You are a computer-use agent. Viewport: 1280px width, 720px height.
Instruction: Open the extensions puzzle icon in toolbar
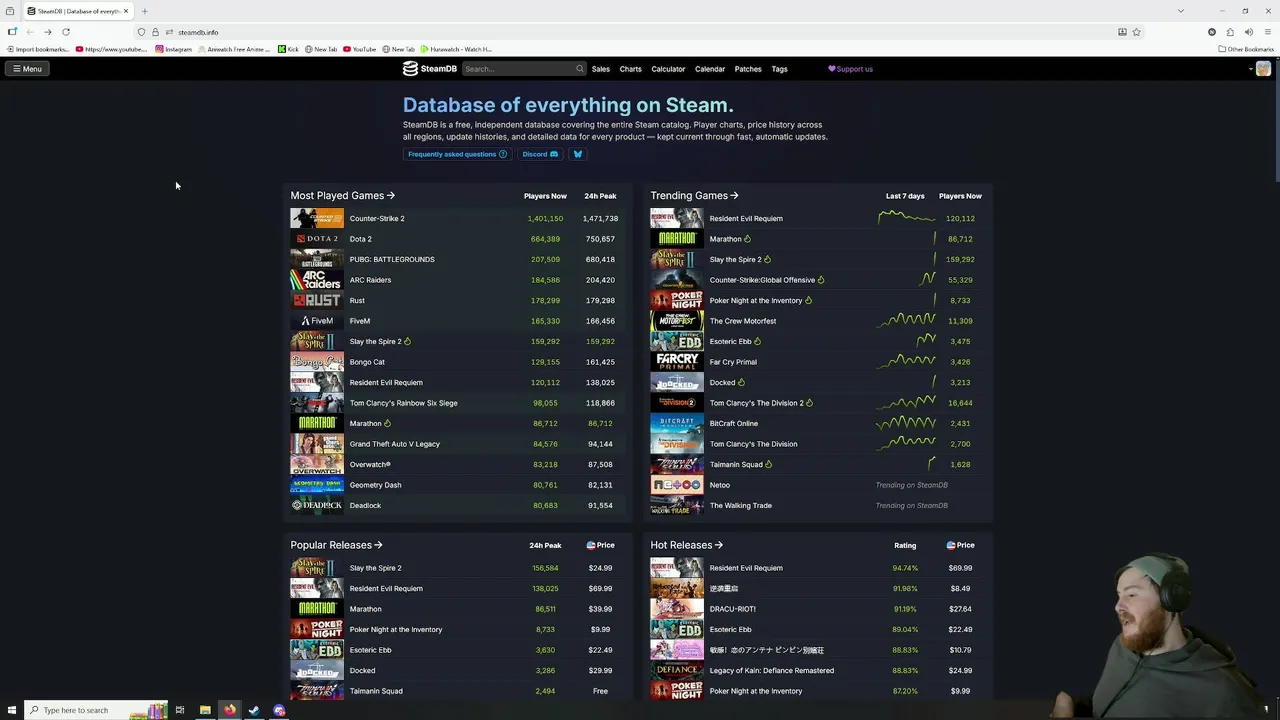(x=1230, y=32)
